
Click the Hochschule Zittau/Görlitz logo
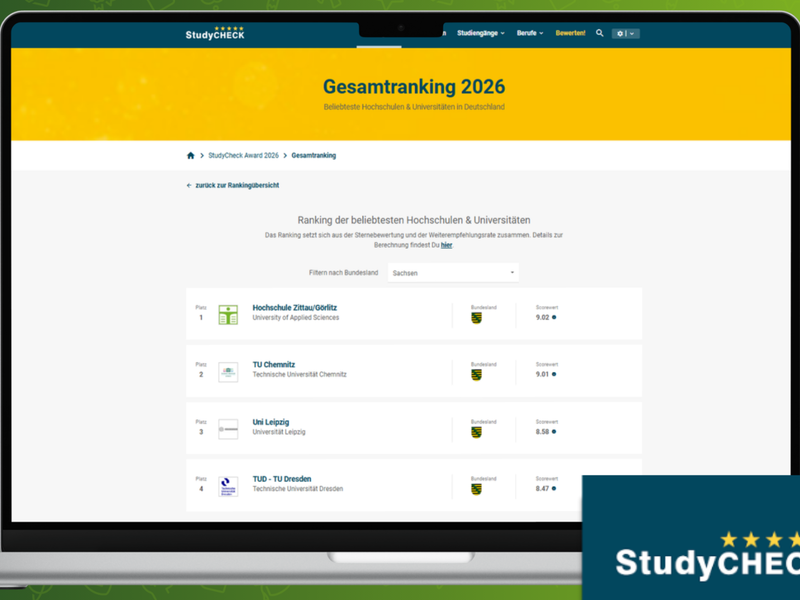tap(228, 315)
